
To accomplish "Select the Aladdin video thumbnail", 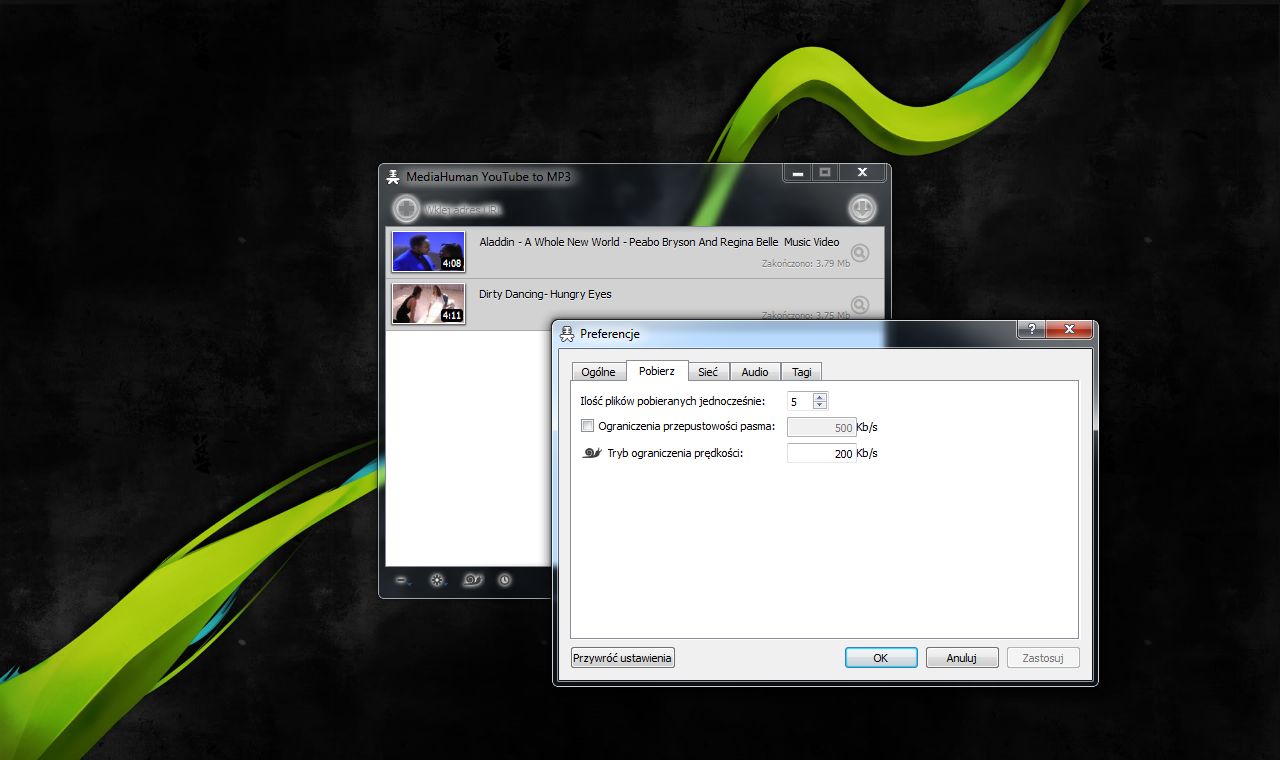I will (x=428, y=252).
